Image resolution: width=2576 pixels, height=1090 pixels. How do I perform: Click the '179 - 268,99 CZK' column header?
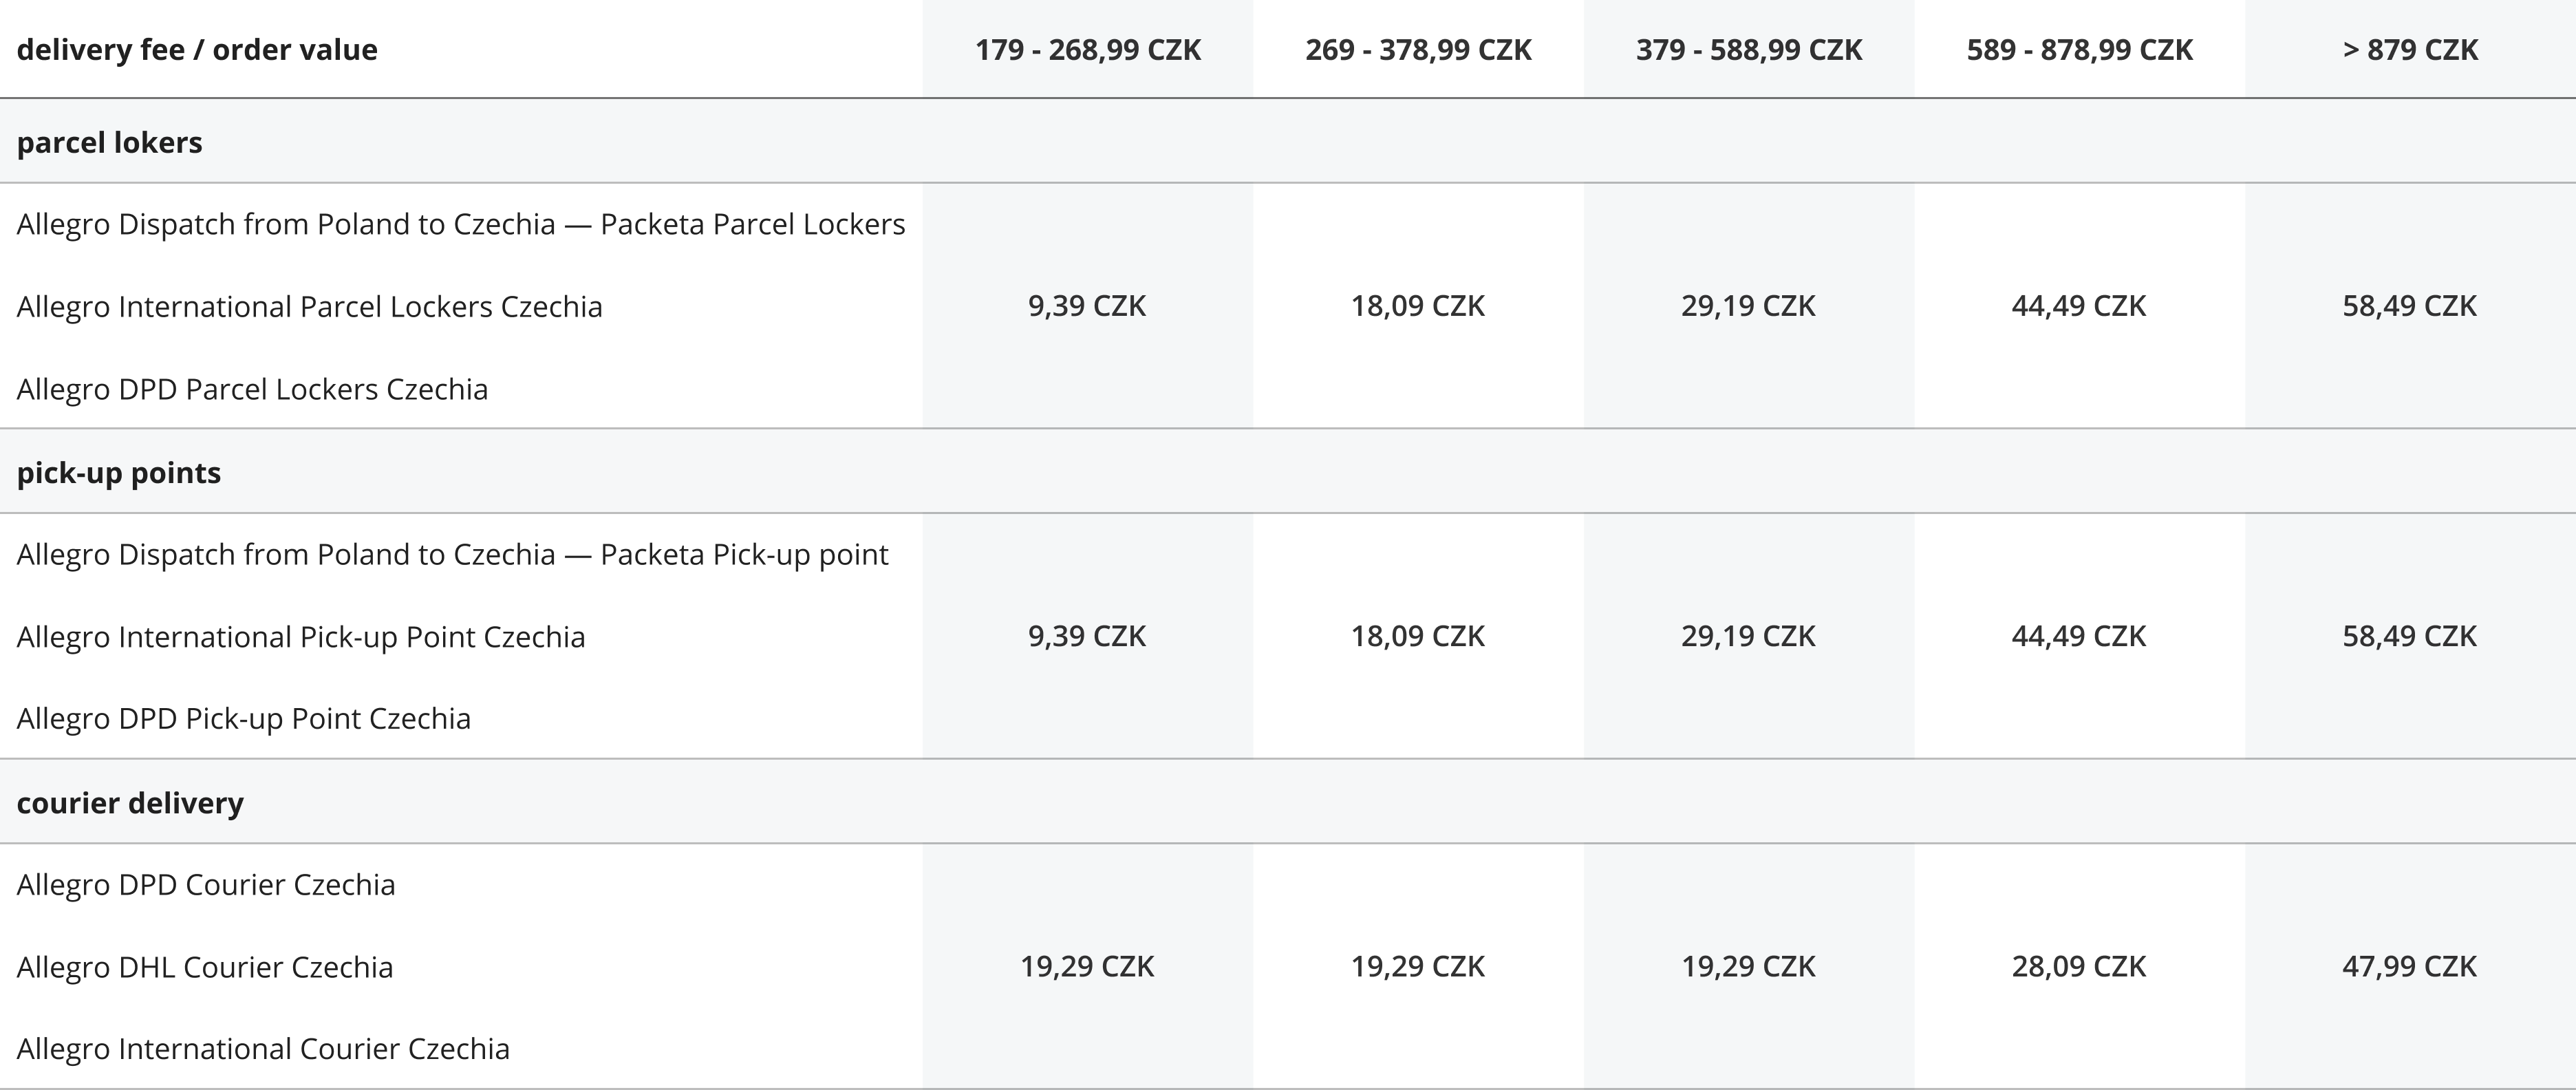pyautogui.click(x=1088, y=50)
